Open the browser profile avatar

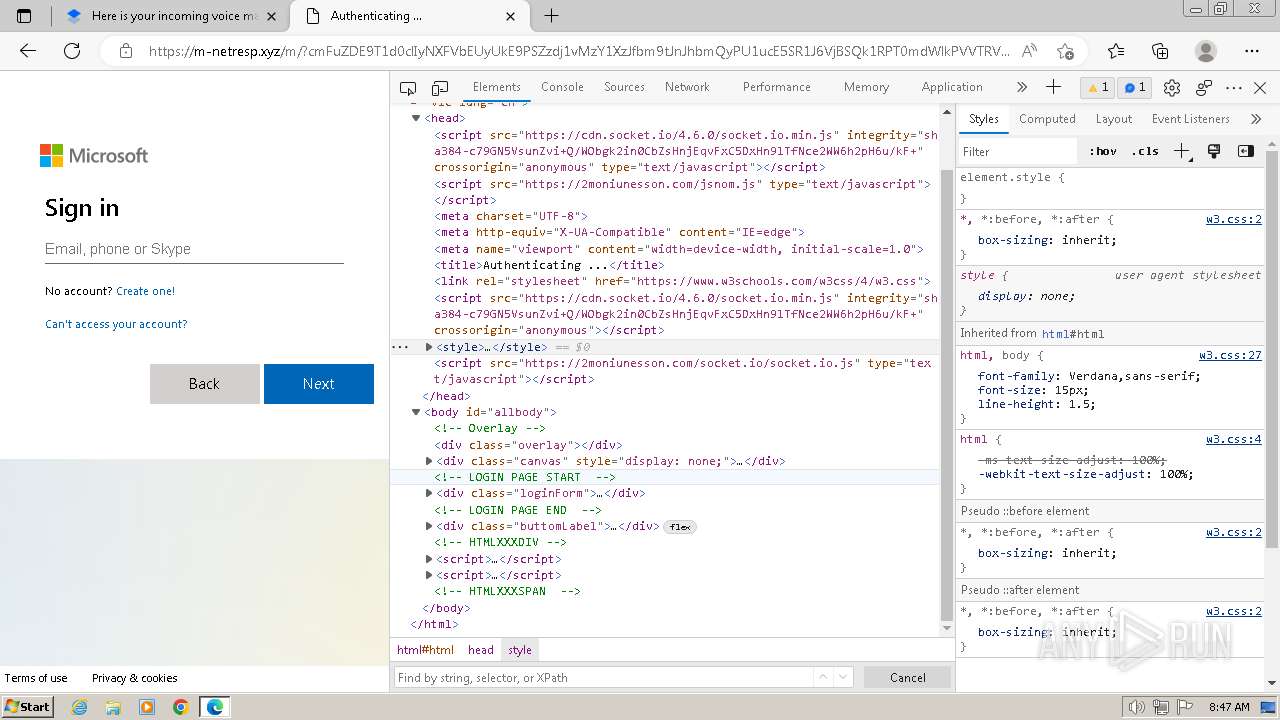point(1206,51)
